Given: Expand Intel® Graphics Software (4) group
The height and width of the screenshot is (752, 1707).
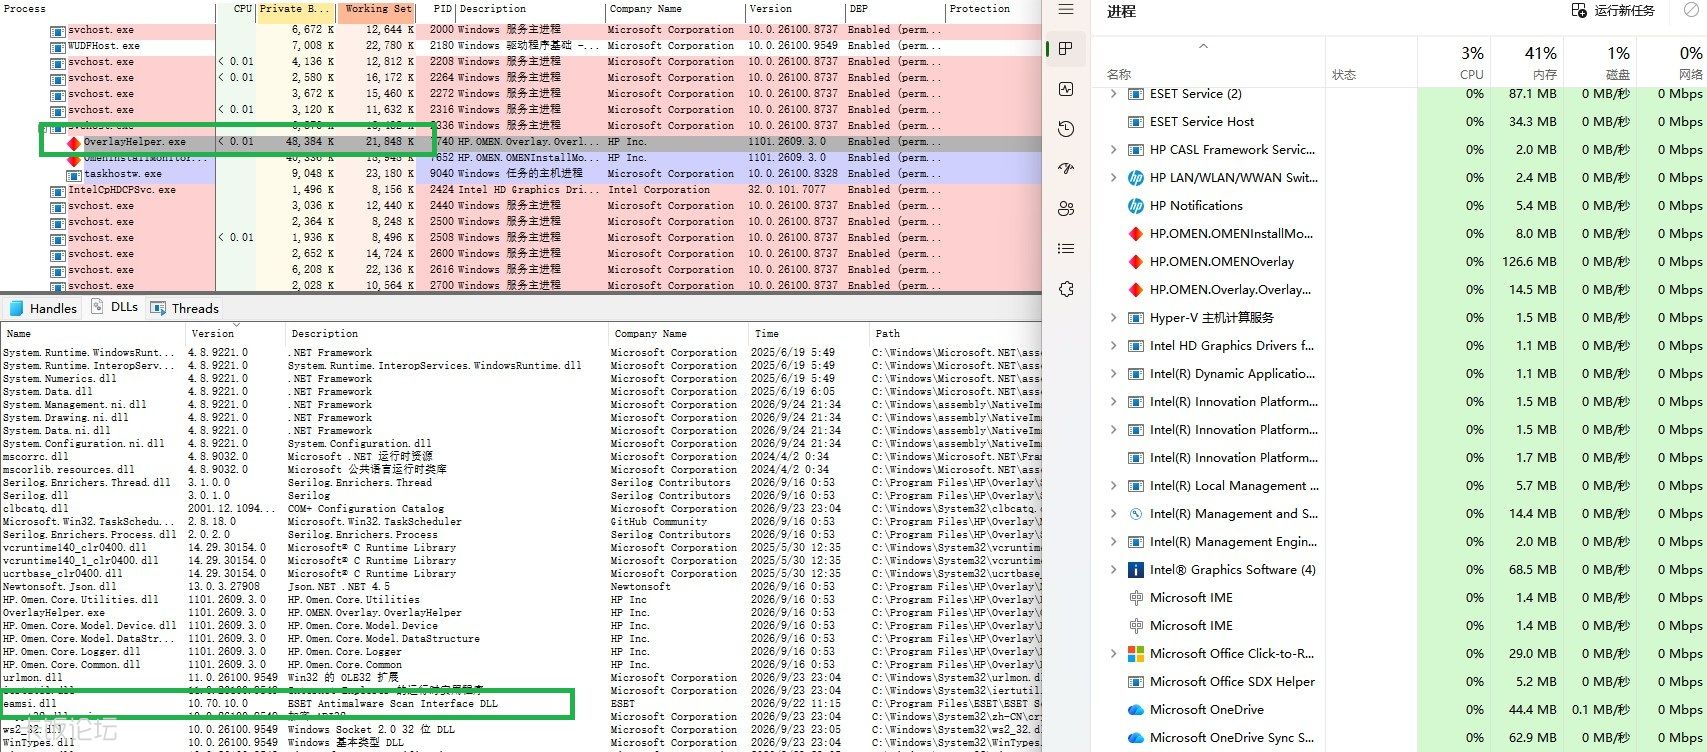Looking at the screenshot, I should 1113,570.
